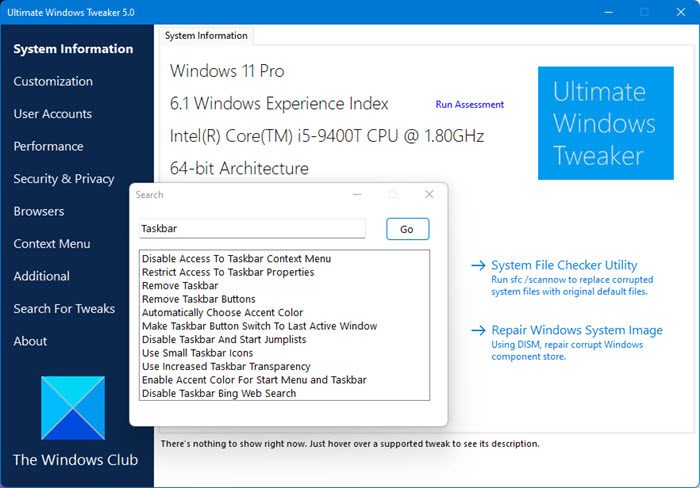Image resolution: width=700 pixels, height=488 pixels.
Task: Minimize the Search dialog window
Action: click(x=357, y=194)
